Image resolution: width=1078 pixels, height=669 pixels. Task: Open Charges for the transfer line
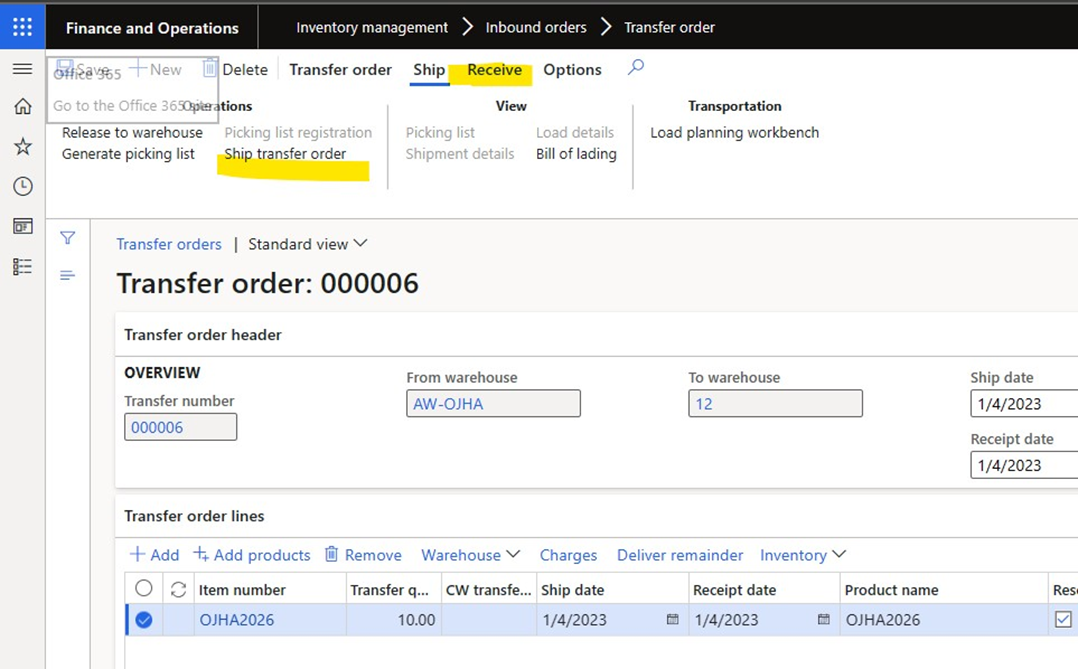click(569, 555)
